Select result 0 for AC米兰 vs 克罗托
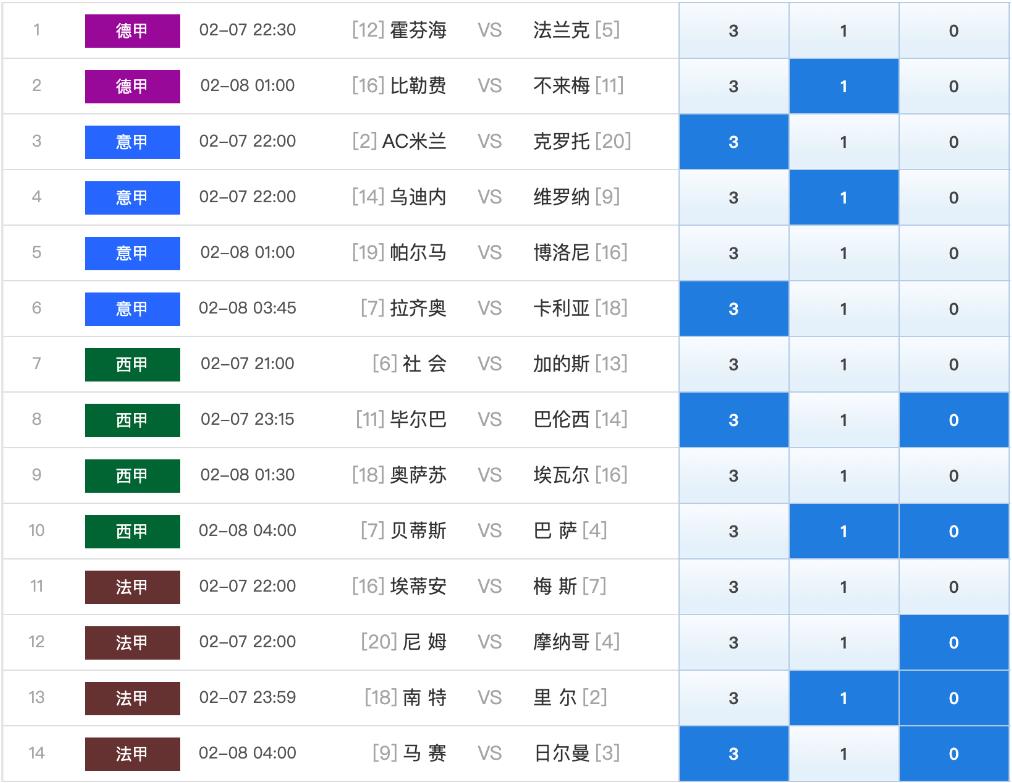 (954, 142)
